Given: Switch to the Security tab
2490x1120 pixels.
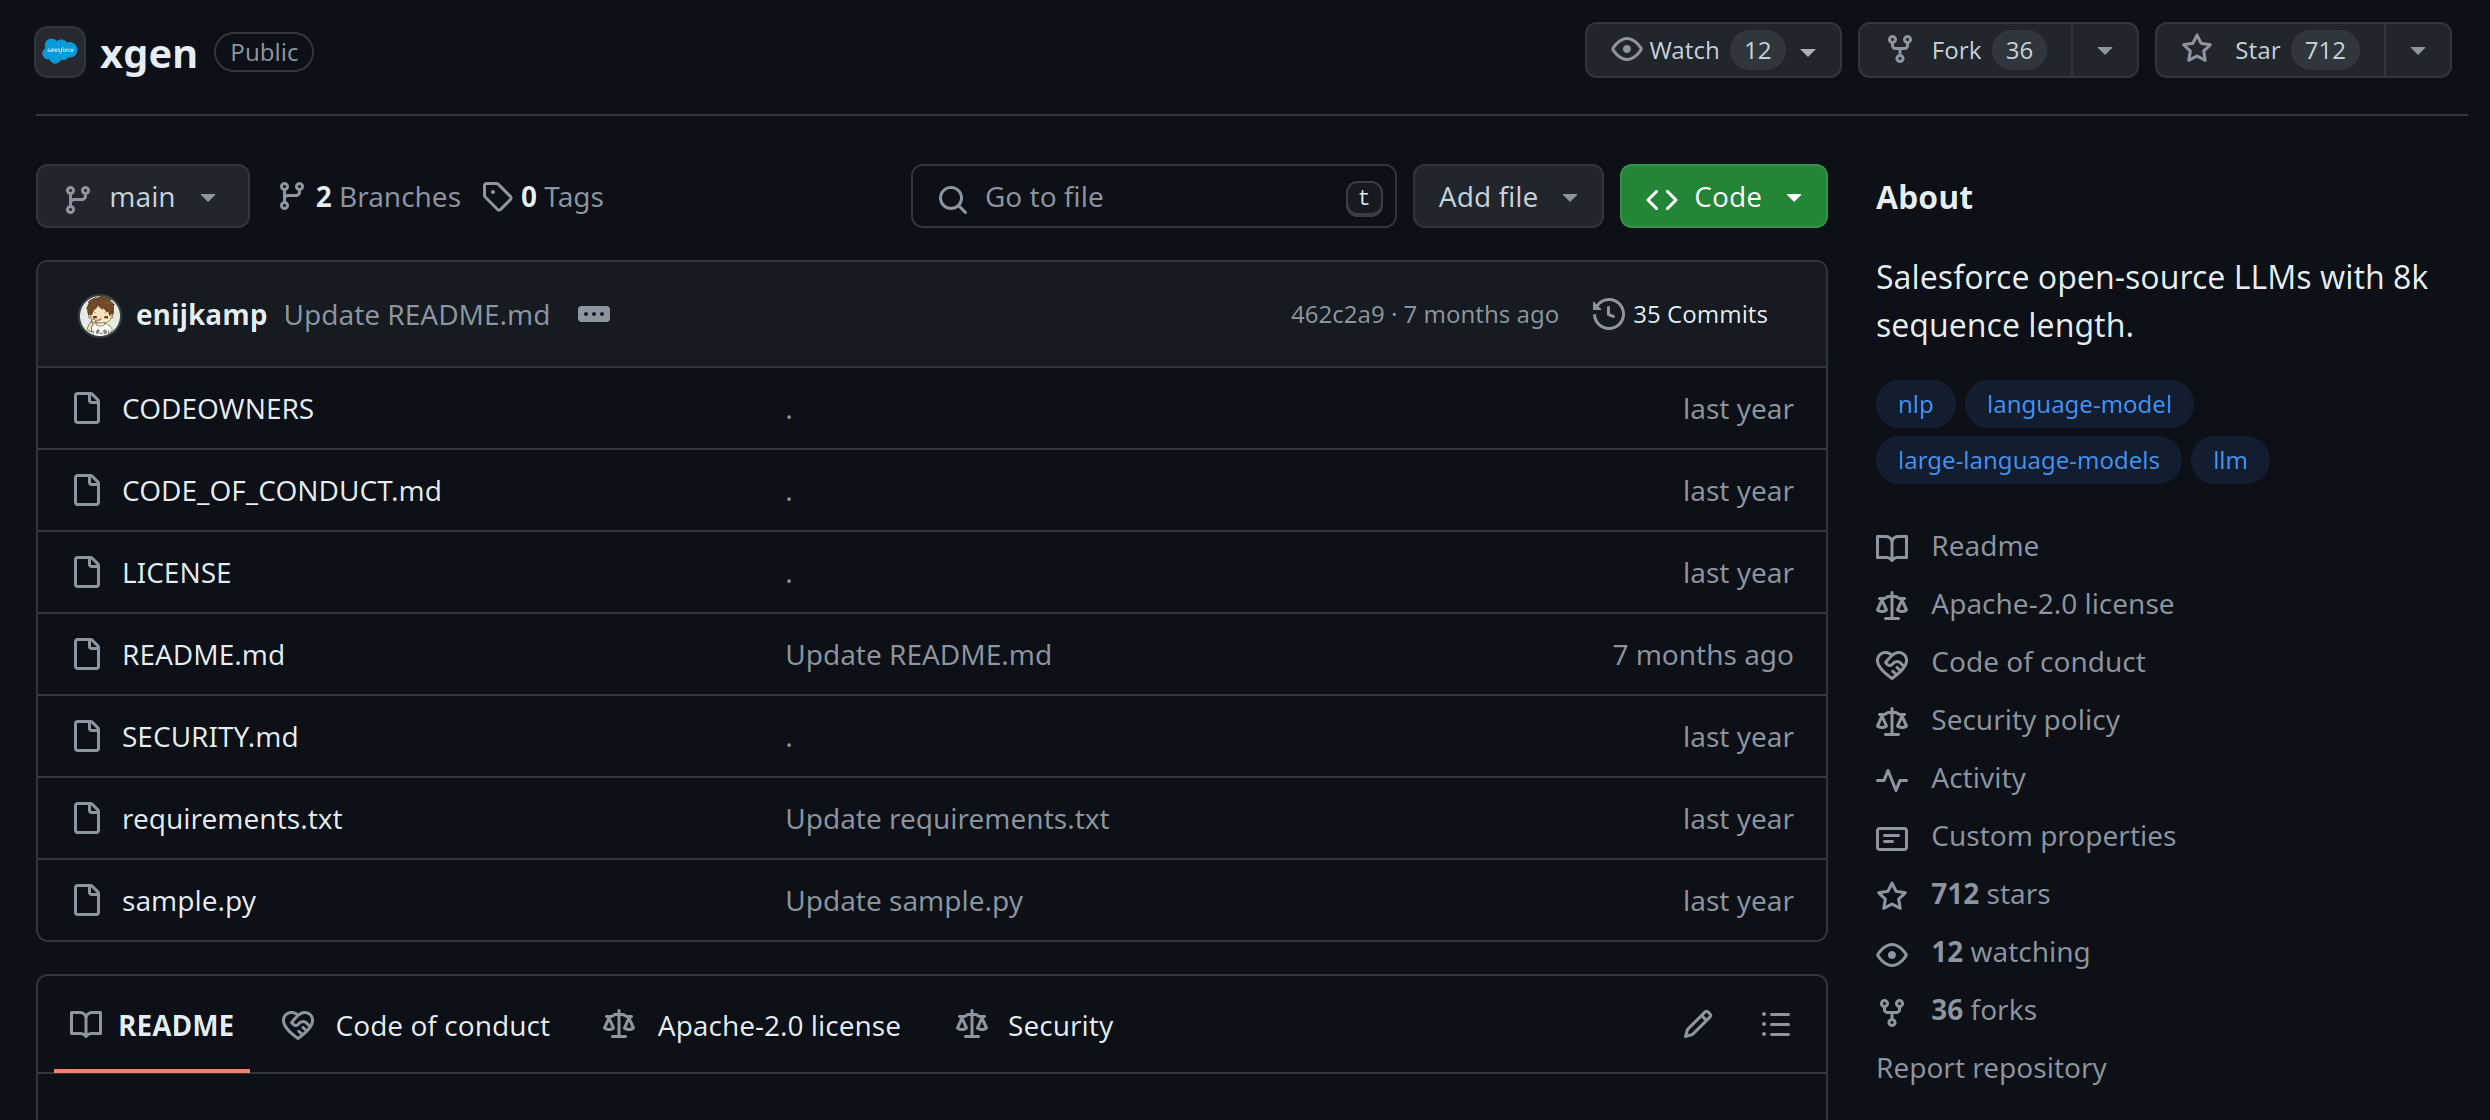Looking at the screenshot, I should 1035,1025.
